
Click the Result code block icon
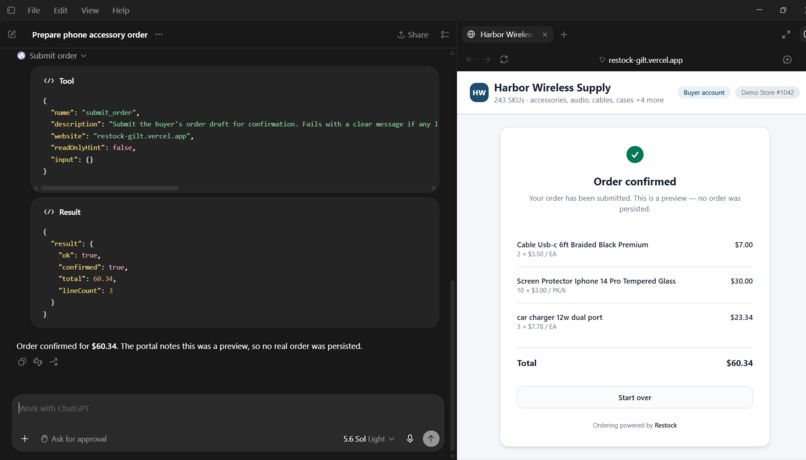(x=49, y=212)
